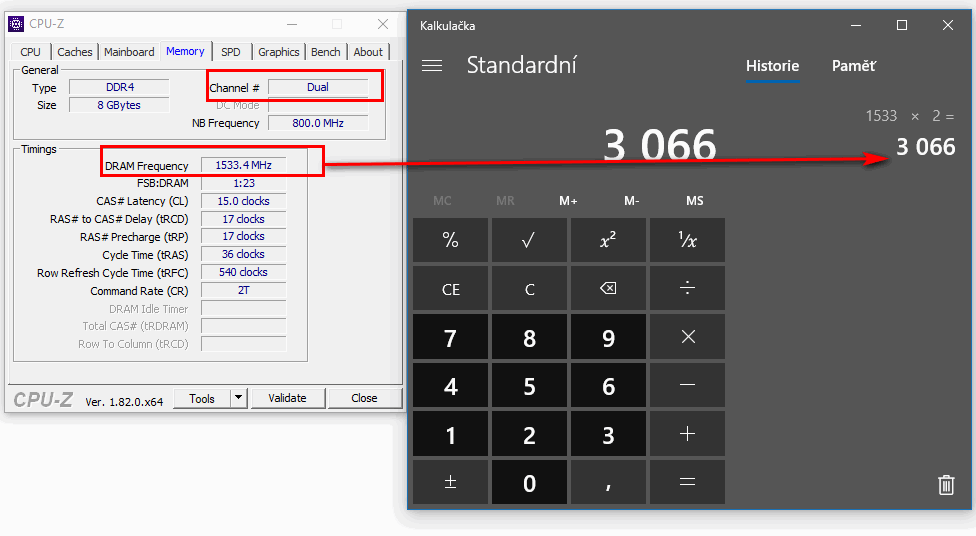The image size is (976, 536).
Task: Open the SPD tab in CPU-Z
Action: point(231,52)
